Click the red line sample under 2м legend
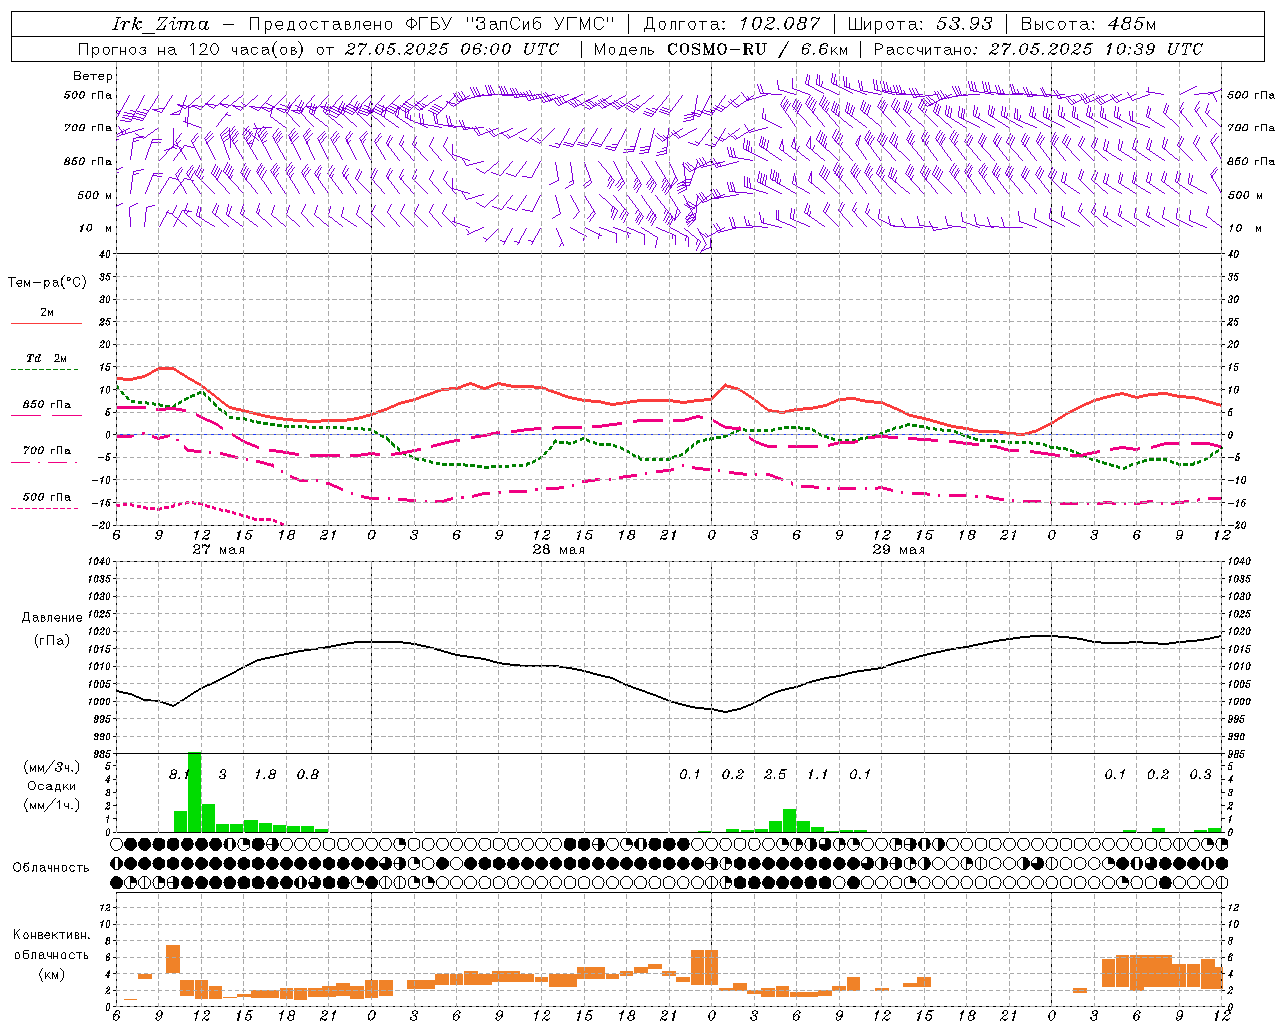Image resolution: width=1280 pixels, height=1024 pixels. tap(46, 324)
